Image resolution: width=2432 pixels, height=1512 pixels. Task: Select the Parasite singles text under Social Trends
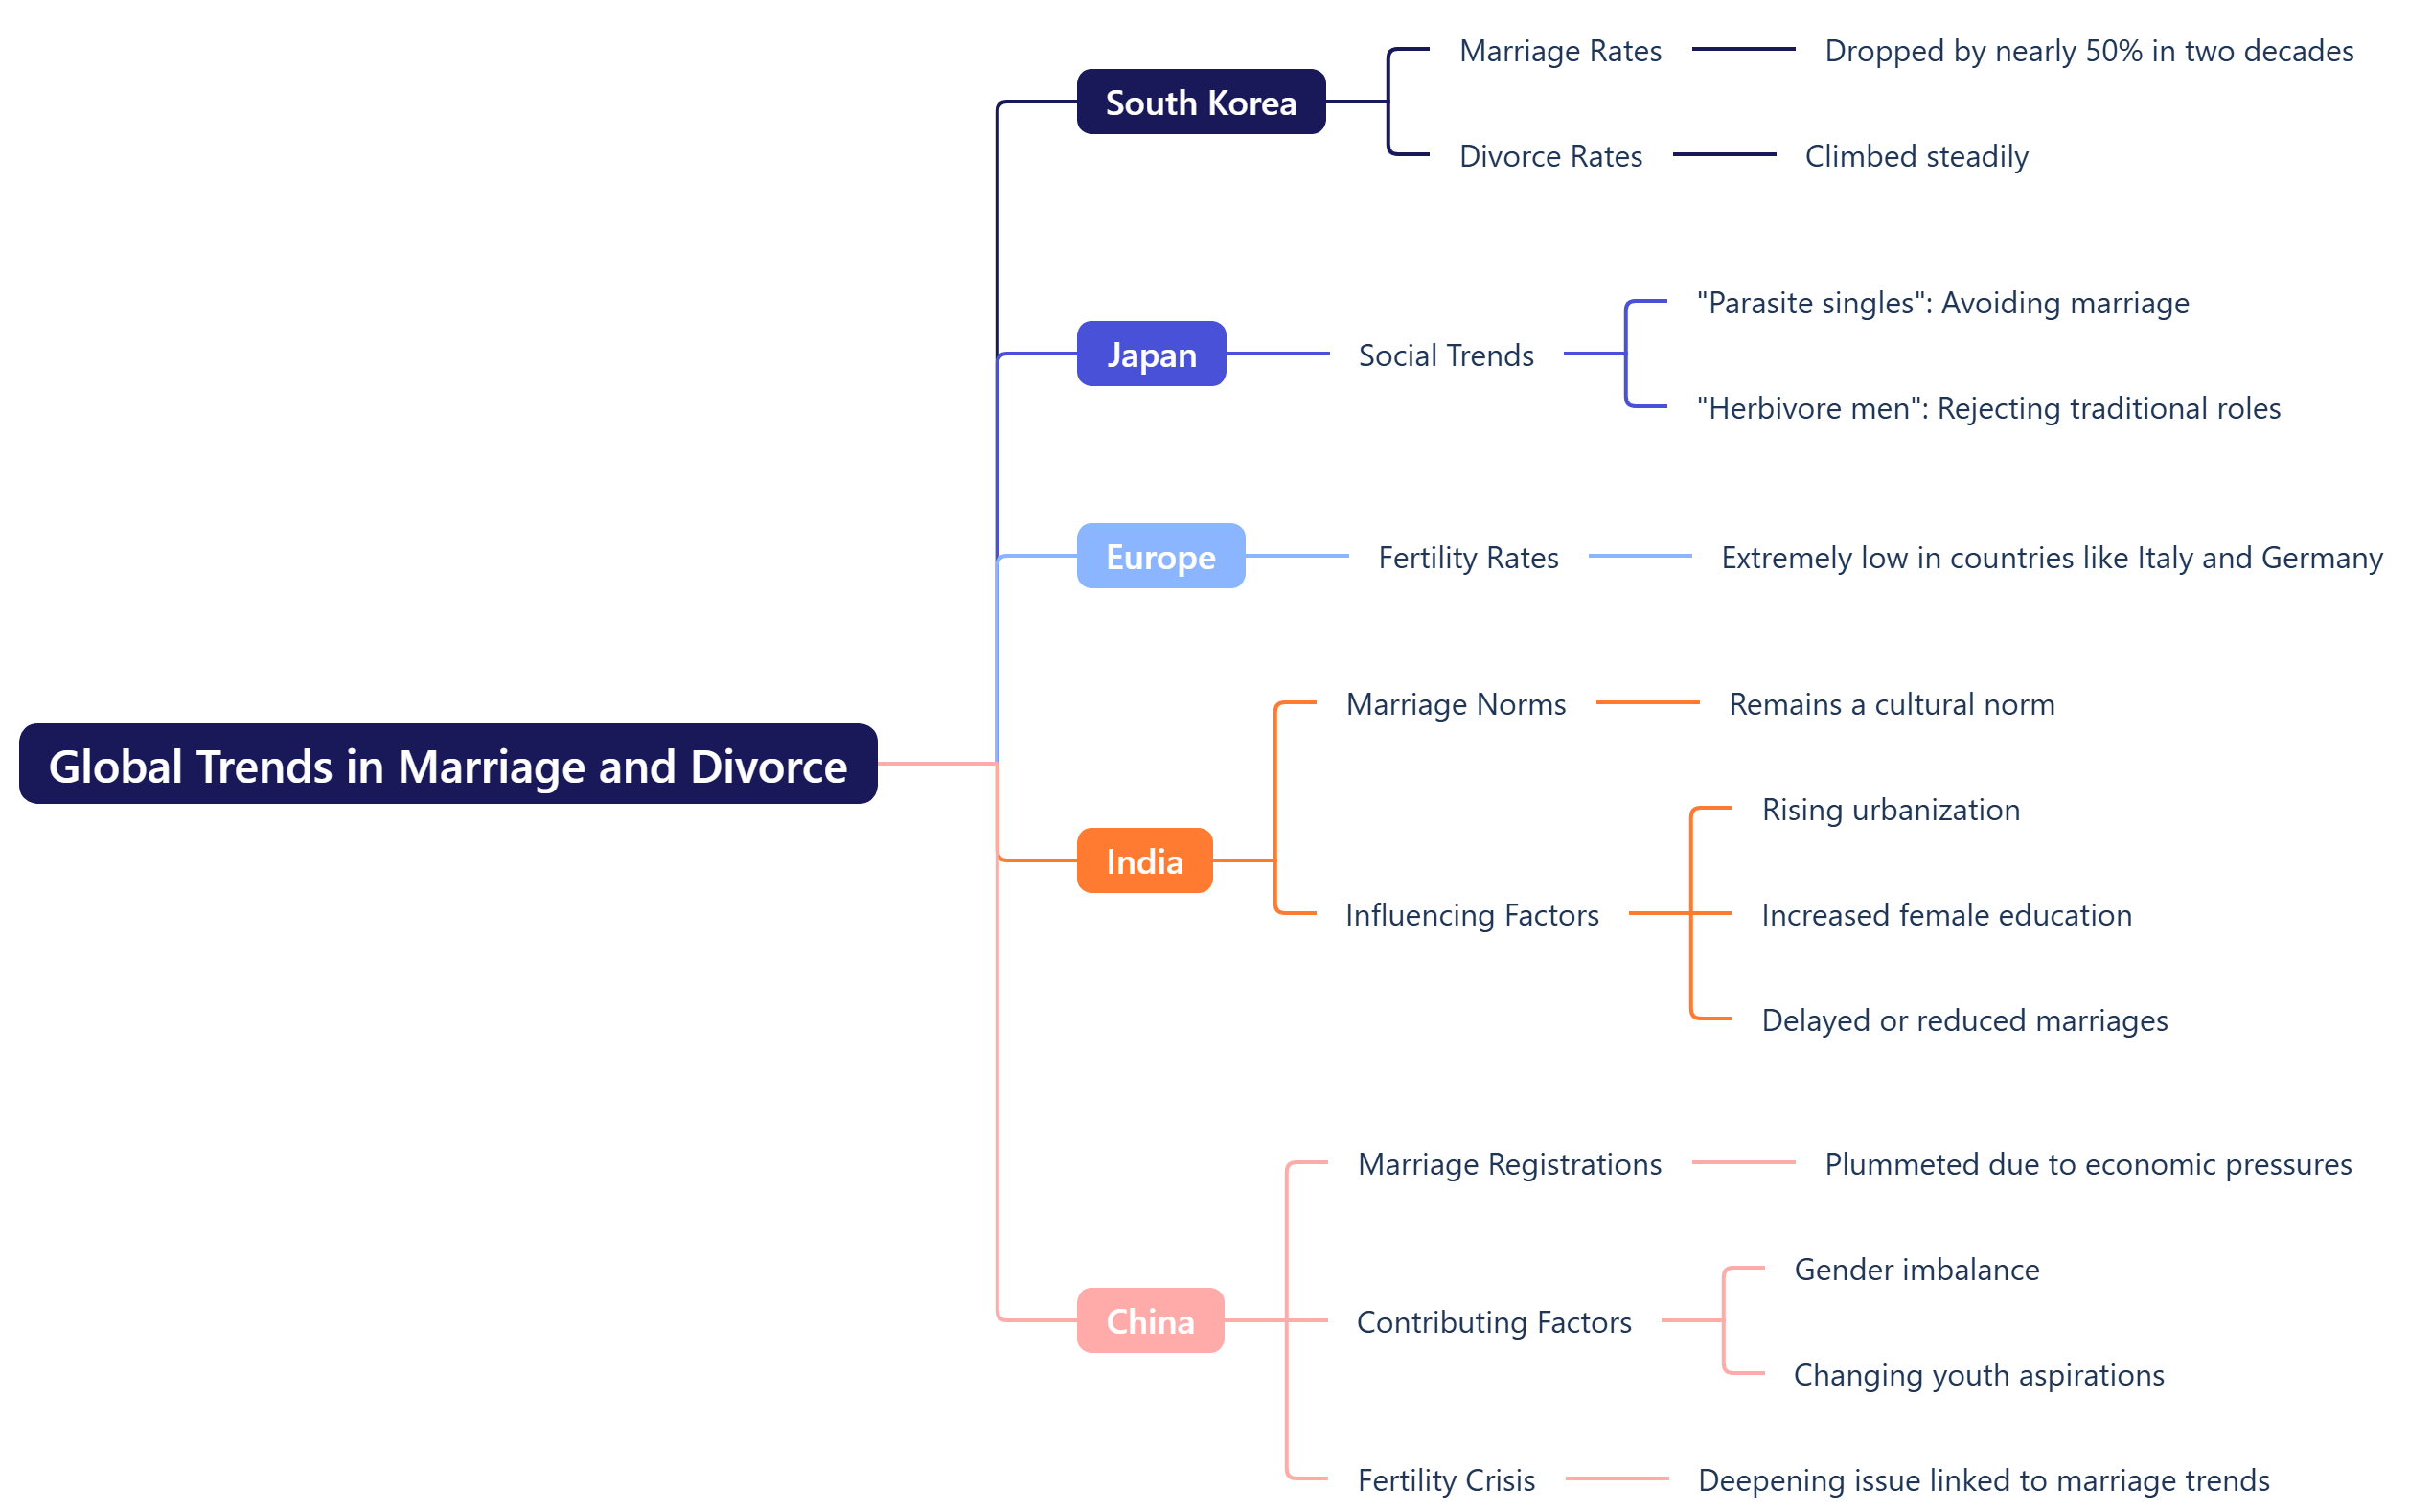(x=1940, y=302)
